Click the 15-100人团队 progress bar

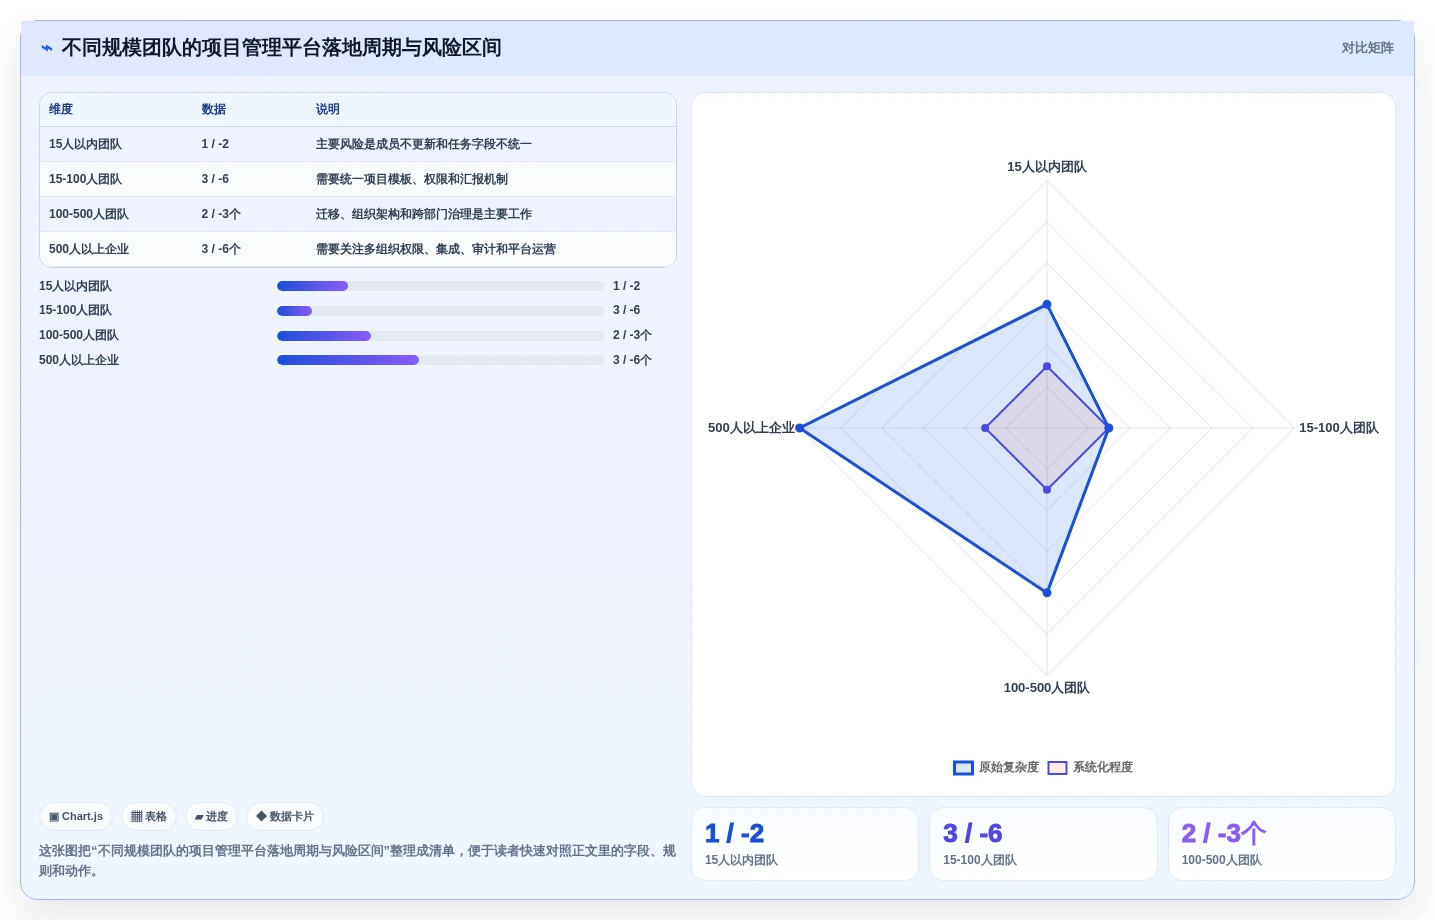441,311
